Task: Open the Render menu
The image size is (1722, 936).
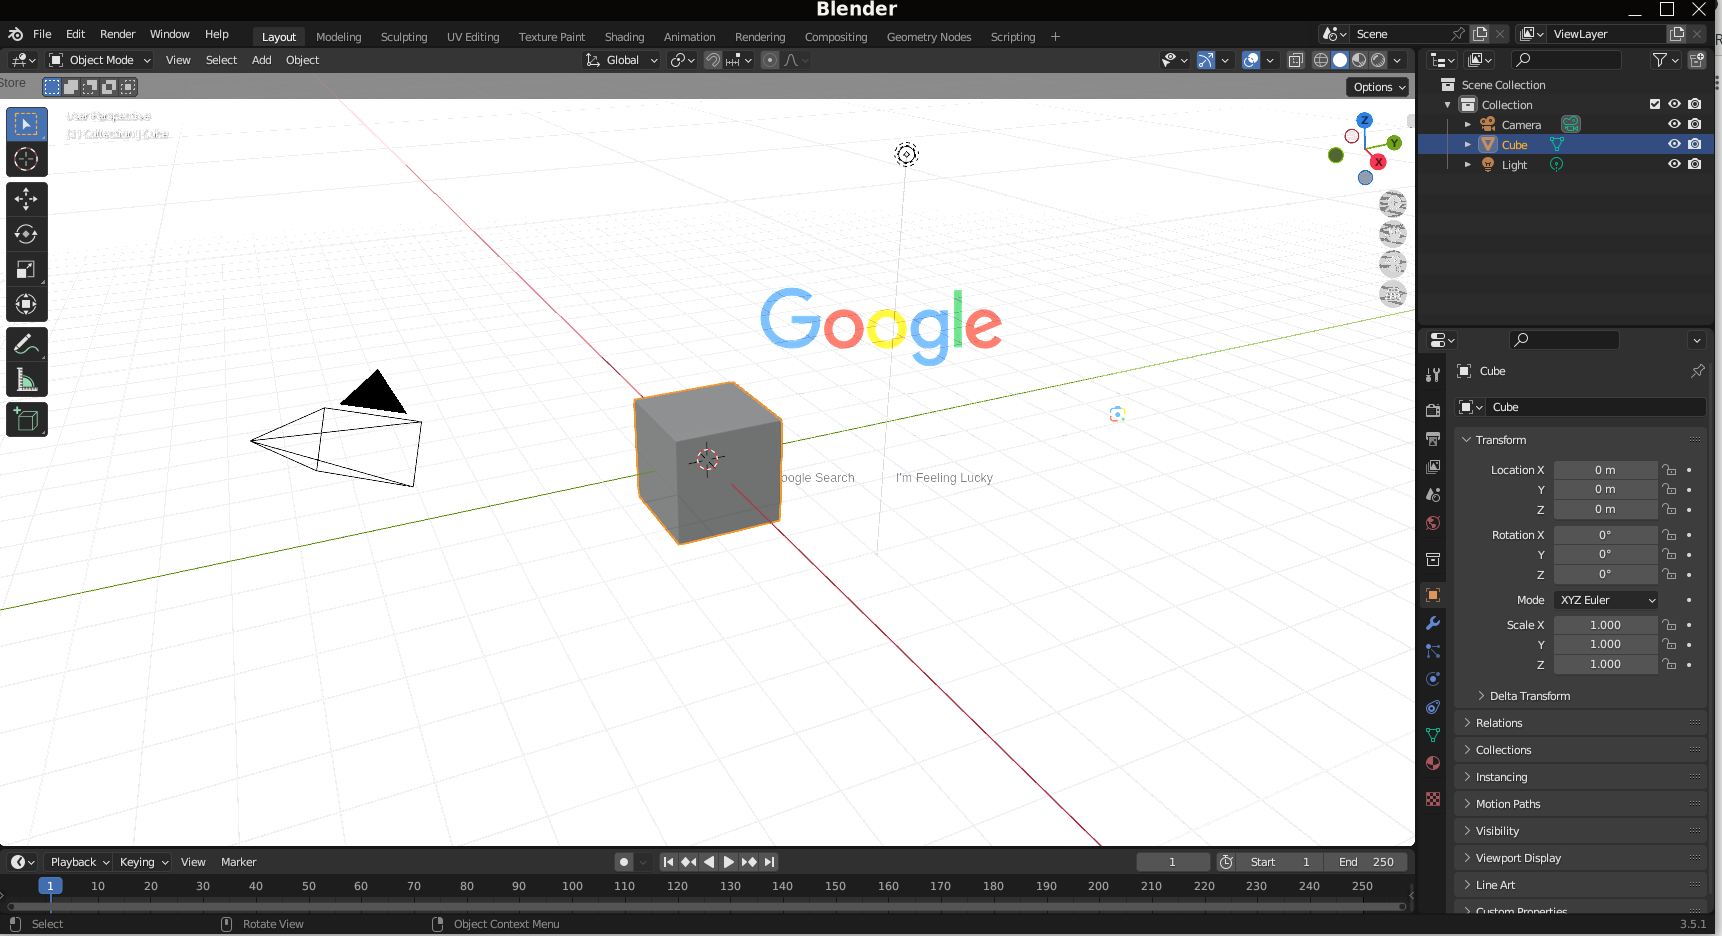Action: tap(117, 34)
